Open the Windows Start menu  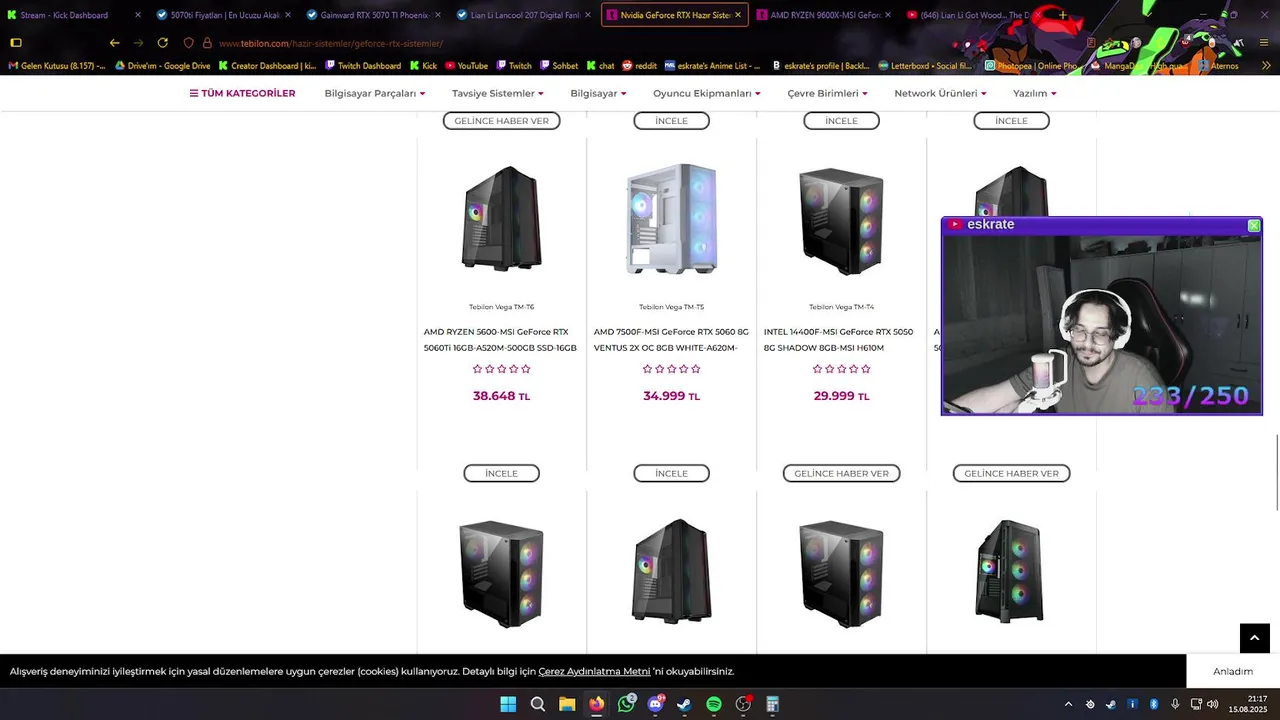(508, 704)
